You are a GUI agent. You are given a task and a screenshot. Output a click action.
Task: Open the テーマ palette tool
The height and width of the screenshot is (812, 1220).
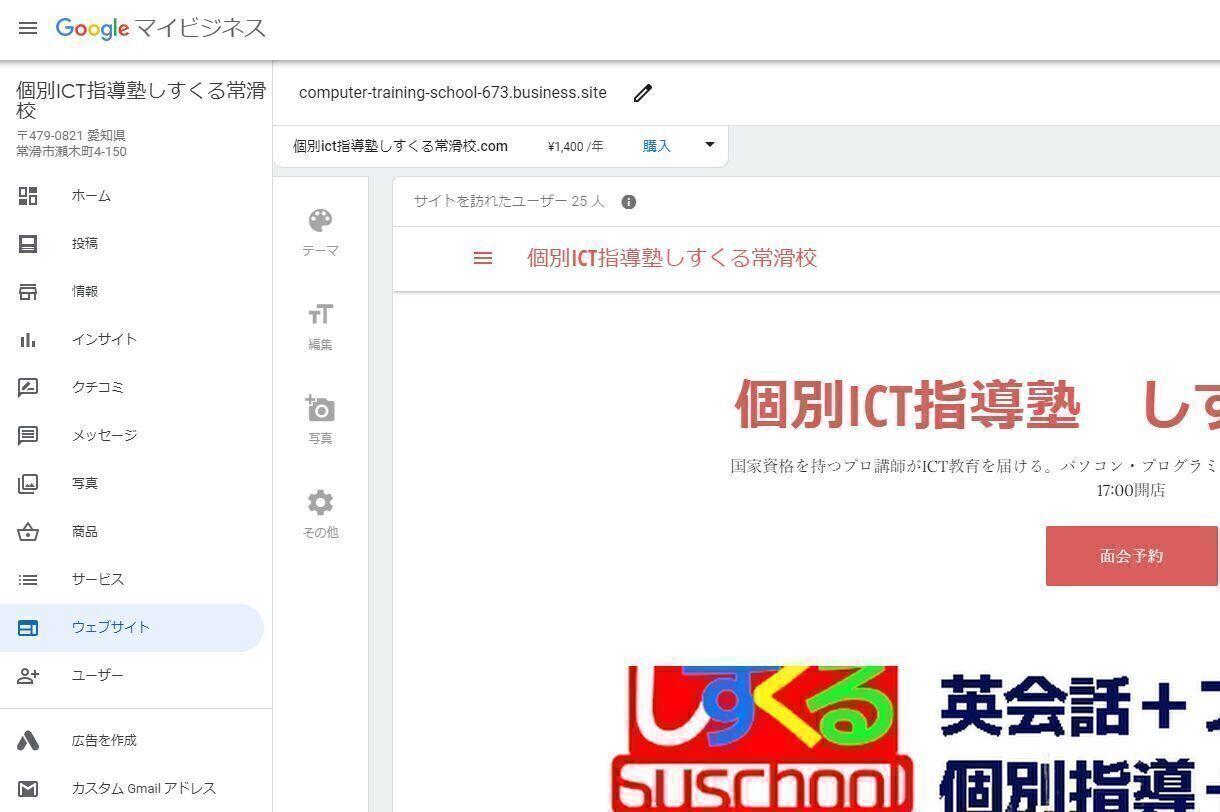320,232
